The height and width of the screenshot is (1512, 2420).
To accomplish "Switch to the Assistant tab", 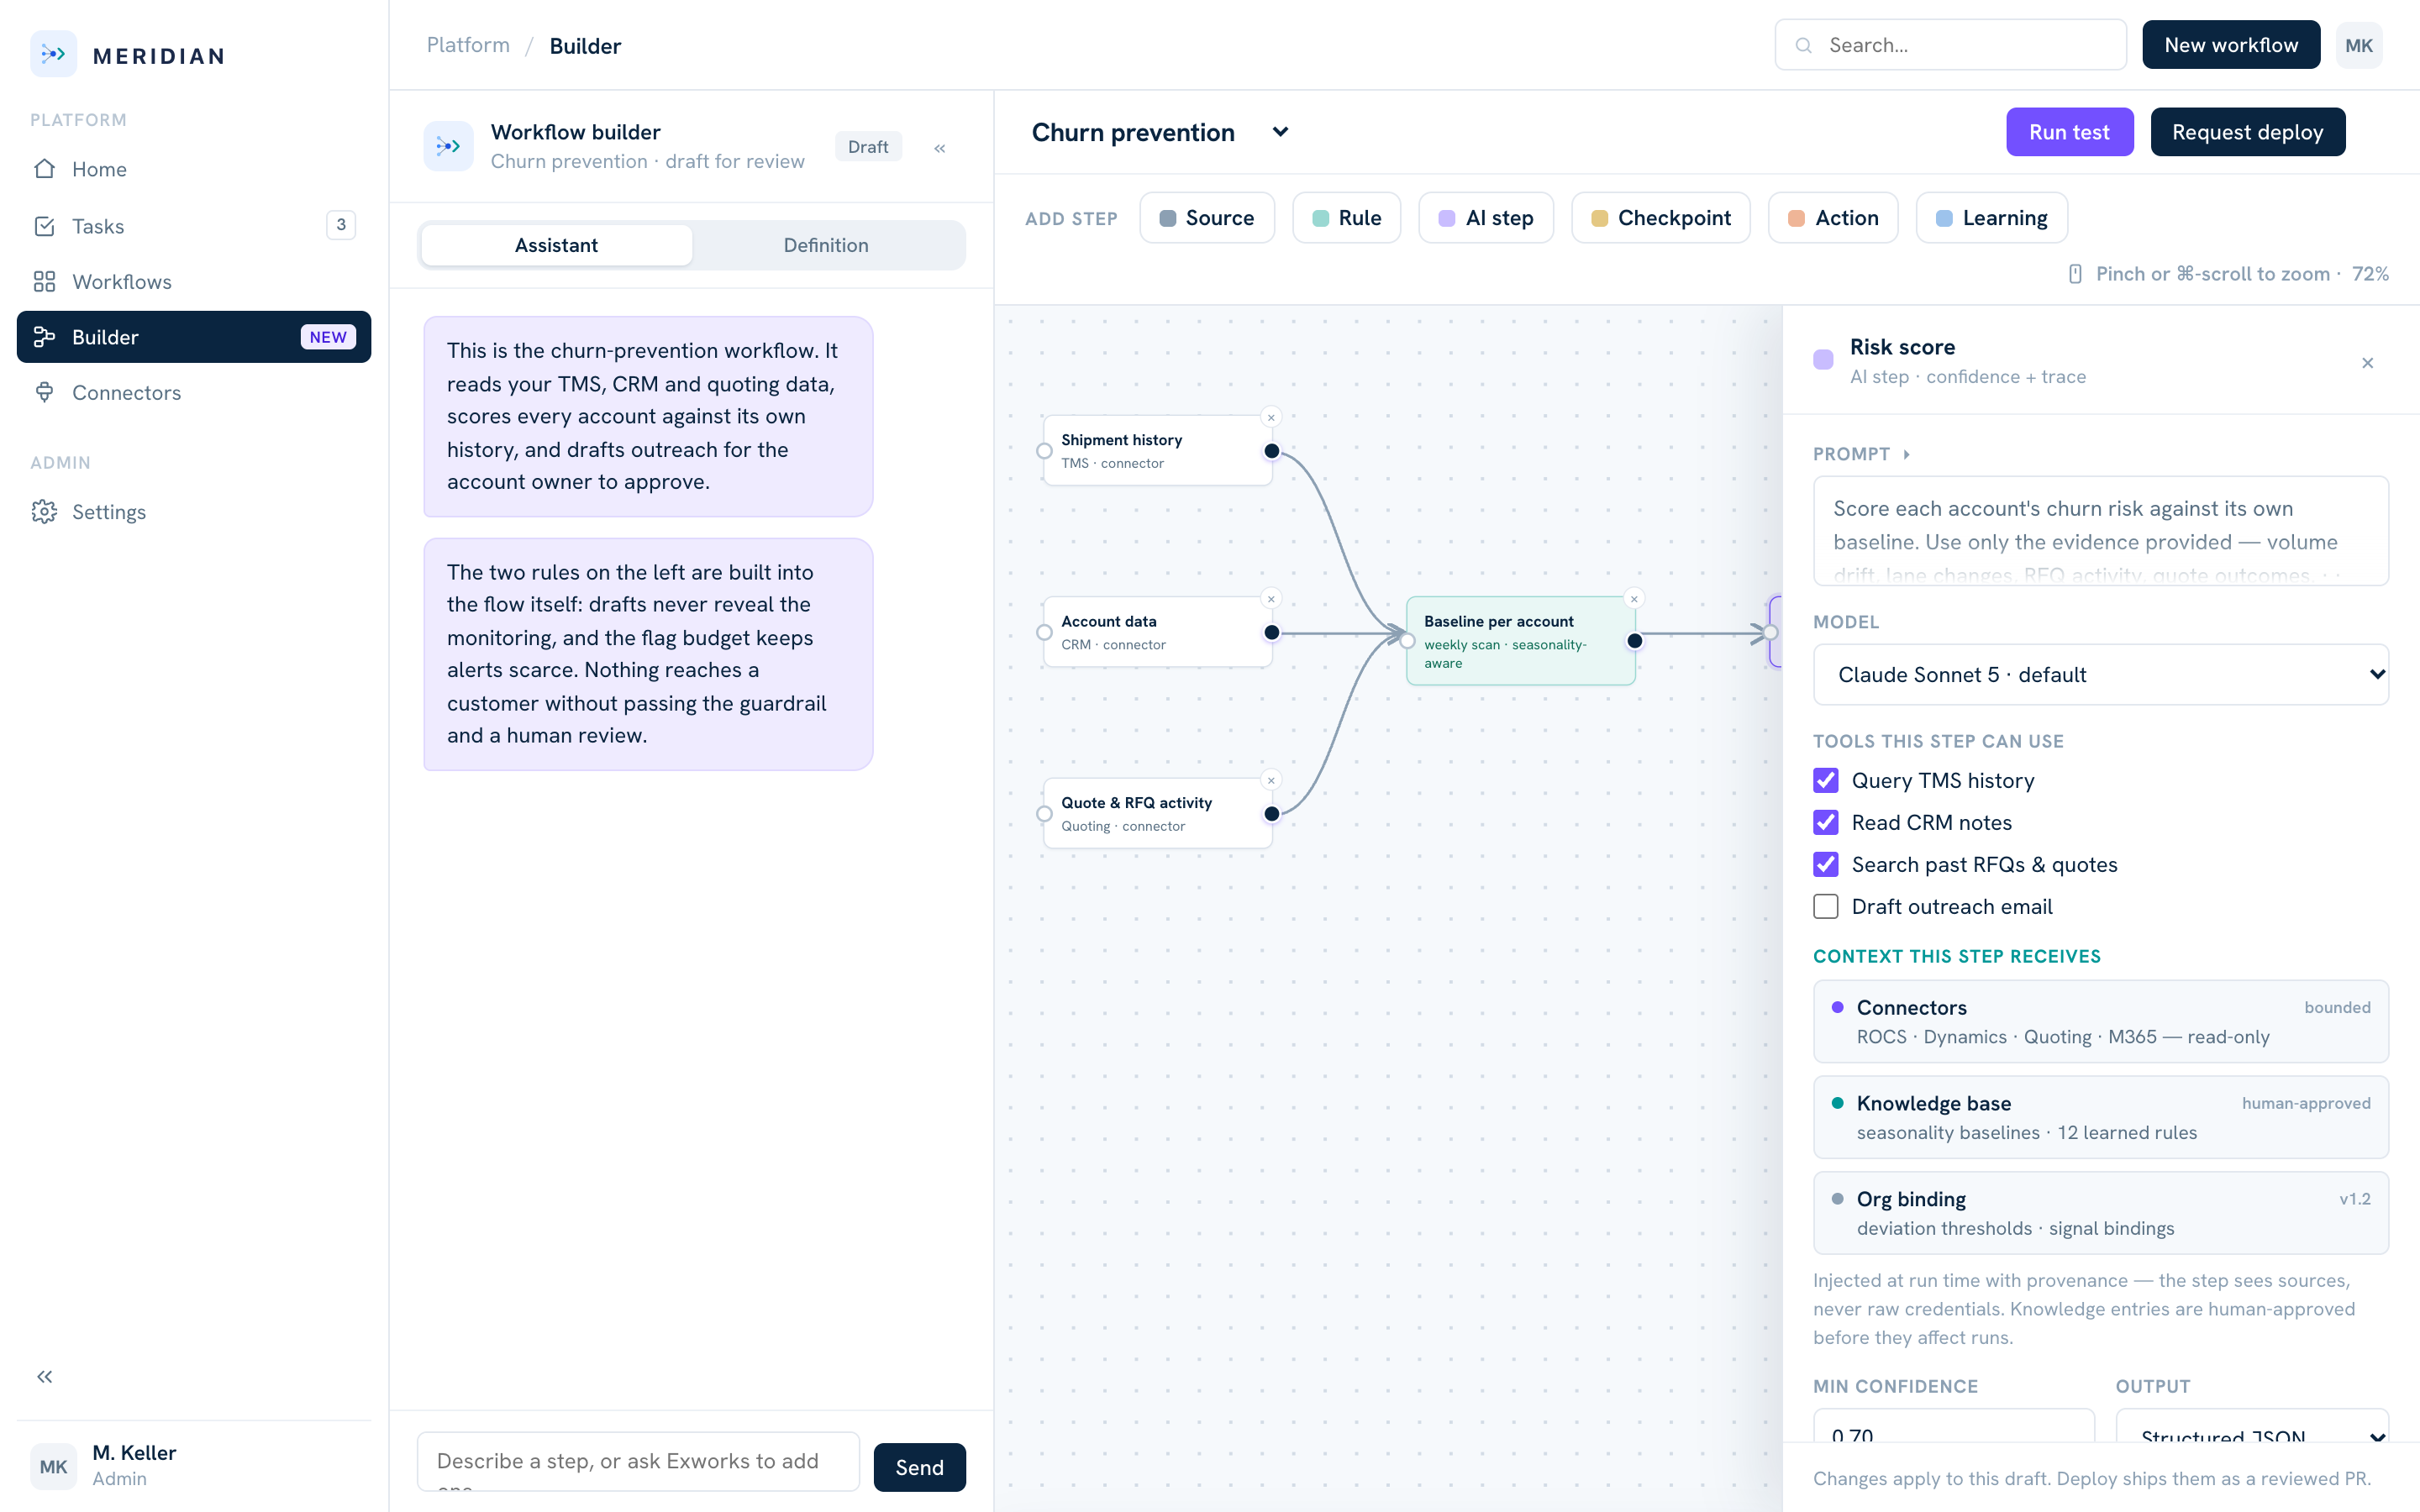I will (556, 245).
